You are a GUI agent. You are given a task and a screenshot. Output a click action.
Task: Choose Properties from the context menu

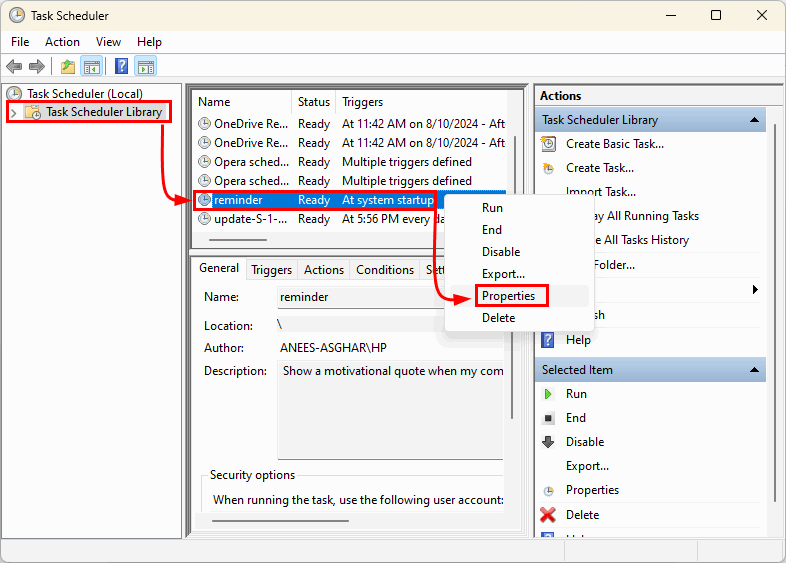pyautogui.click(x=508, y=296)
